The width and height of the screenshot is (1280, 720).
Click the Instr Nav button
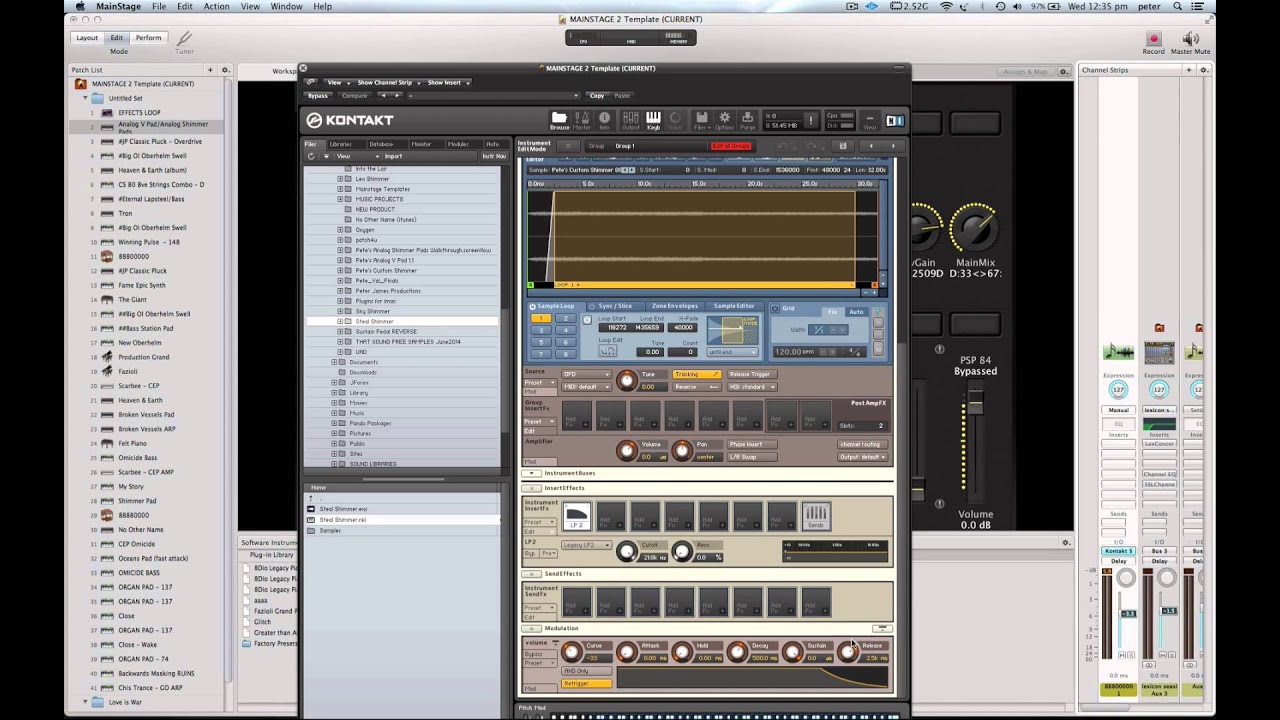coord(494,156)
